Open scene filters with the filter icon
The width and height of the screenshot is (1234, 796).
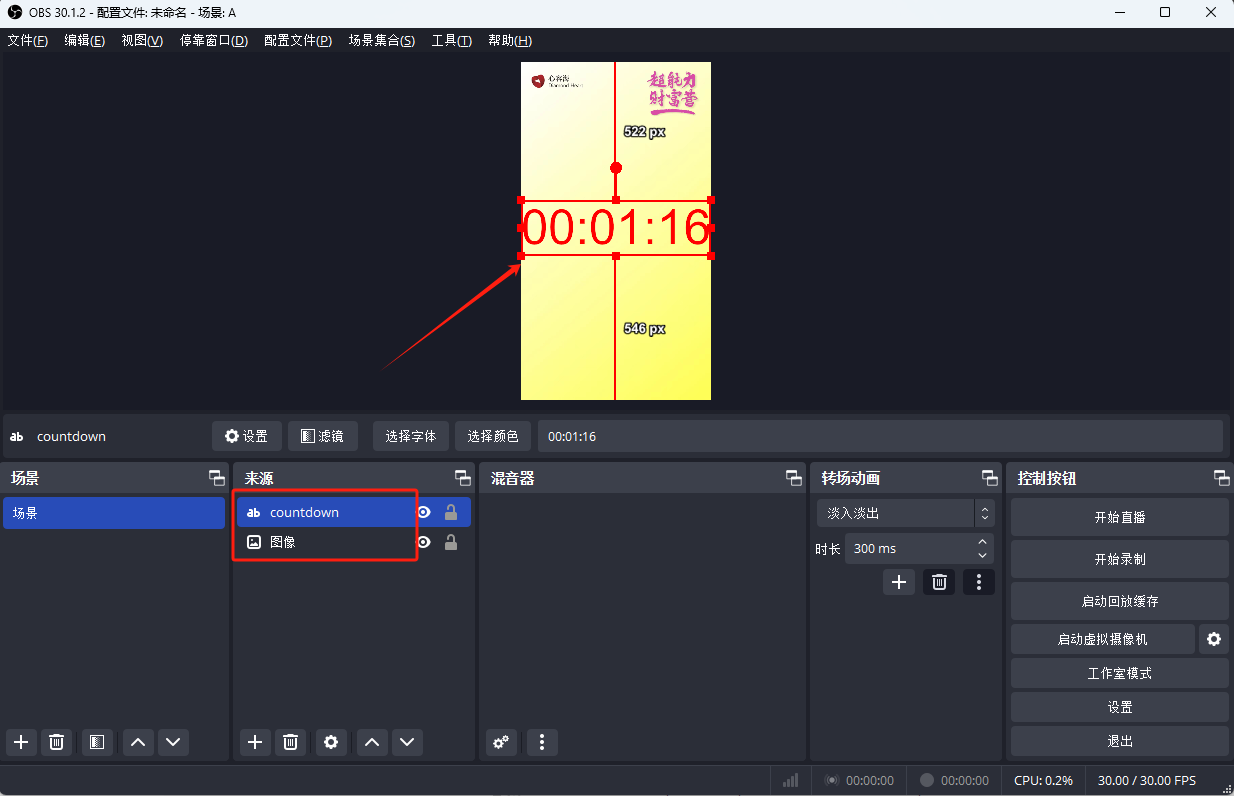pyautogui.click(x=96, y=742)
